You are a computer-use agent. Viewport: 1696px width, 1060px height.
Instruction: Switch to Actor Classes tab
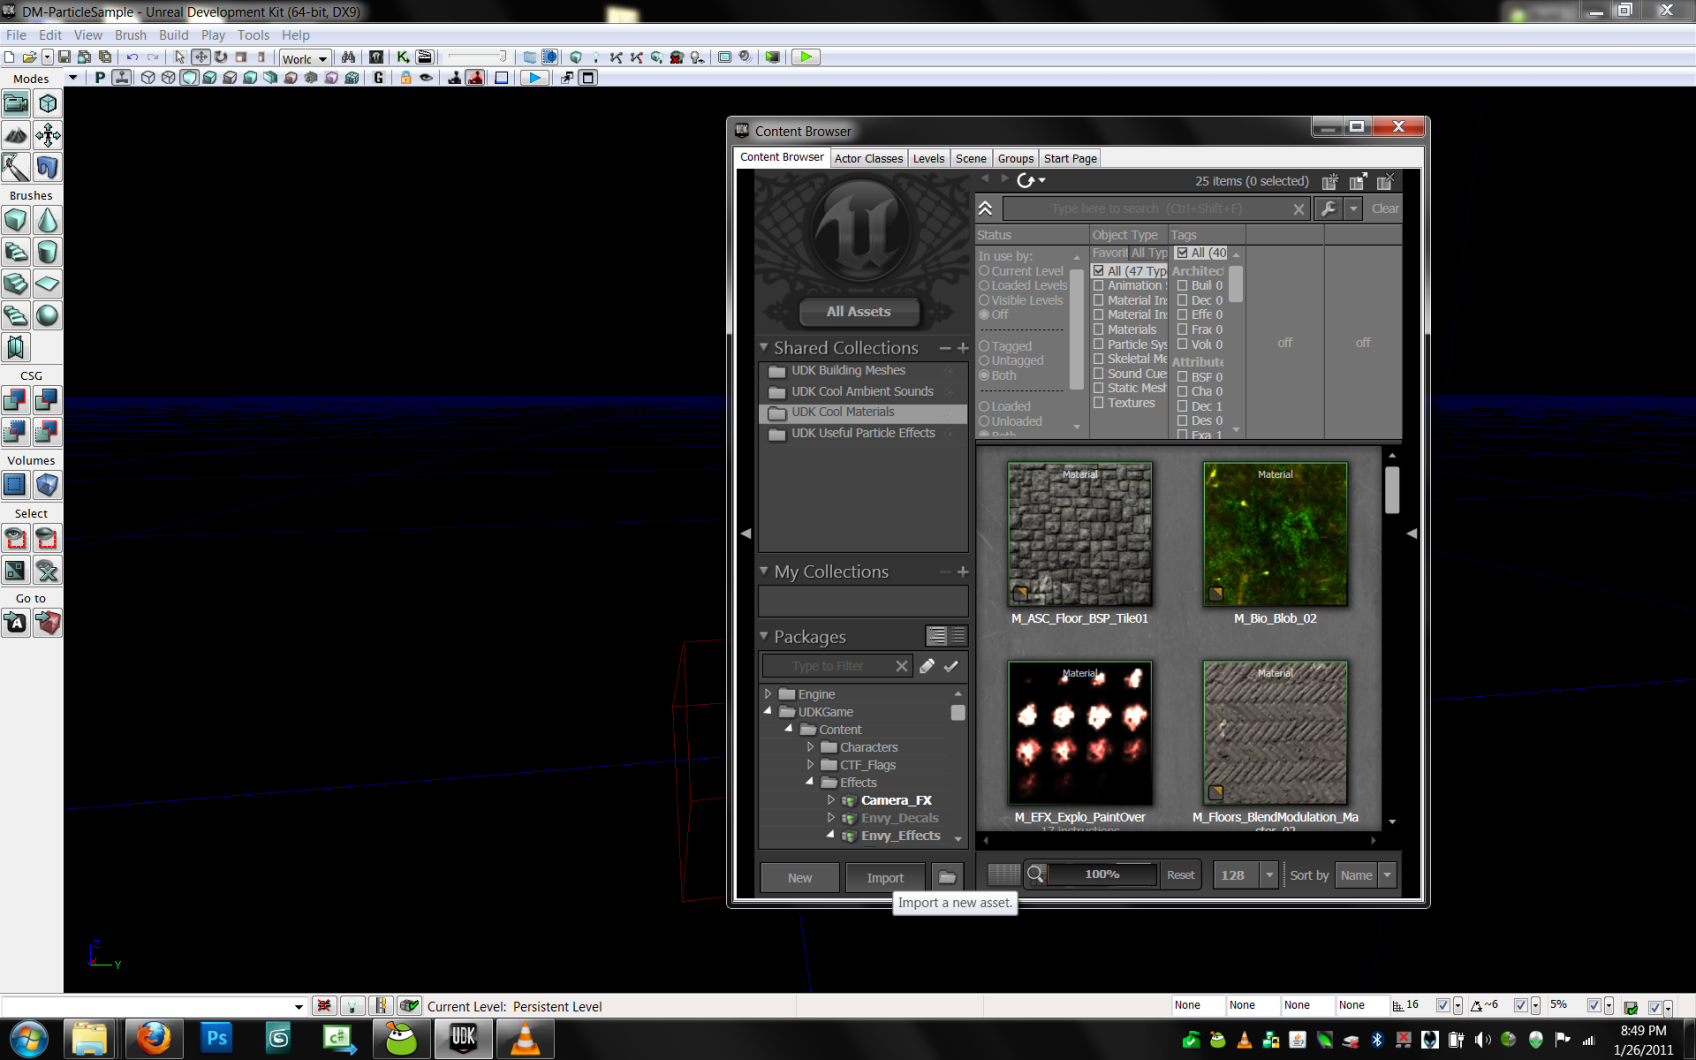(x=868, y=158)
